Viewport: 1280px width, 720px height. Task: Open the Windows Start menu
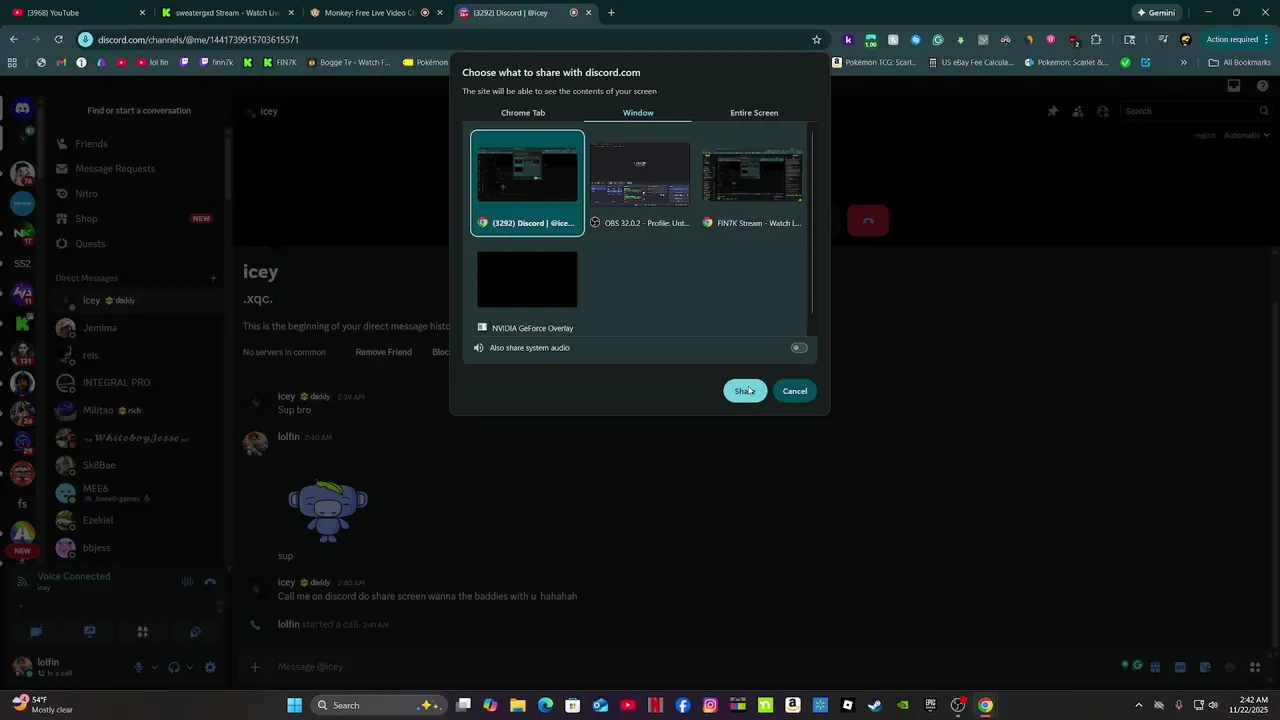[295, 705]
